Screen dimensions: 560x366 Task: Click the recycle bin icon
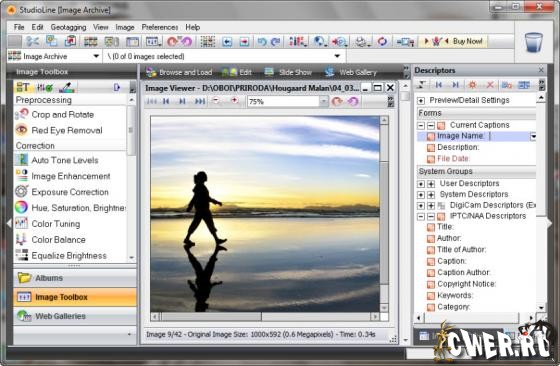[x=534, y=42]
